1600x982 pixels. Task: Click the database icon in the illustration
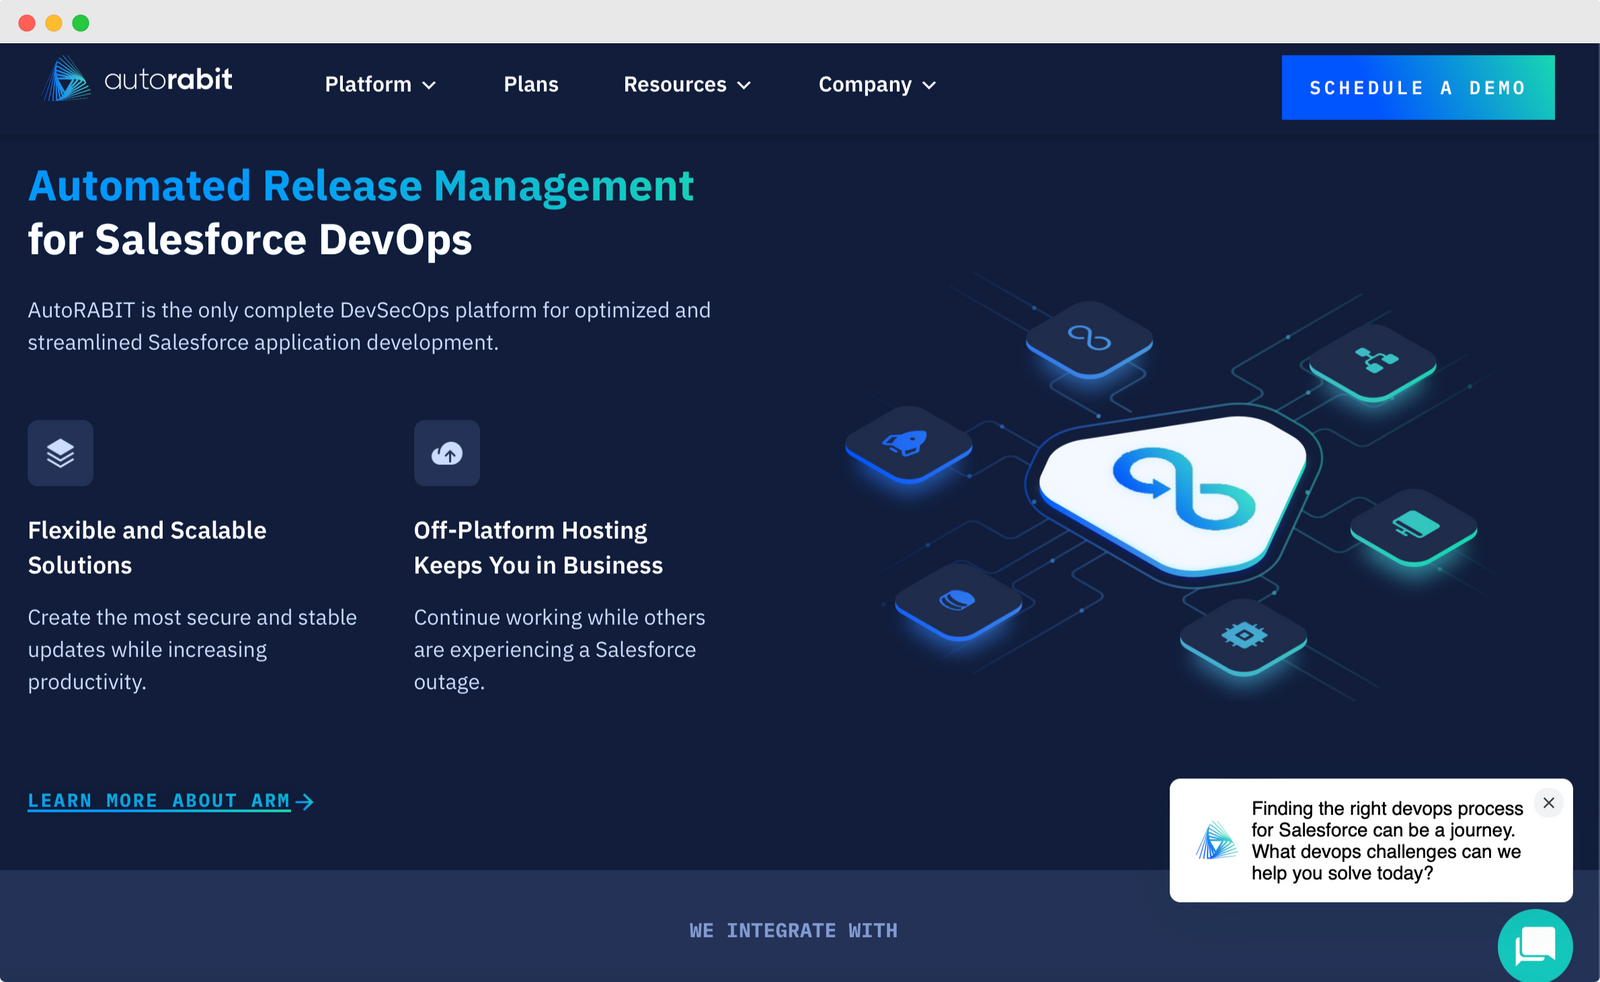(957, 598)
